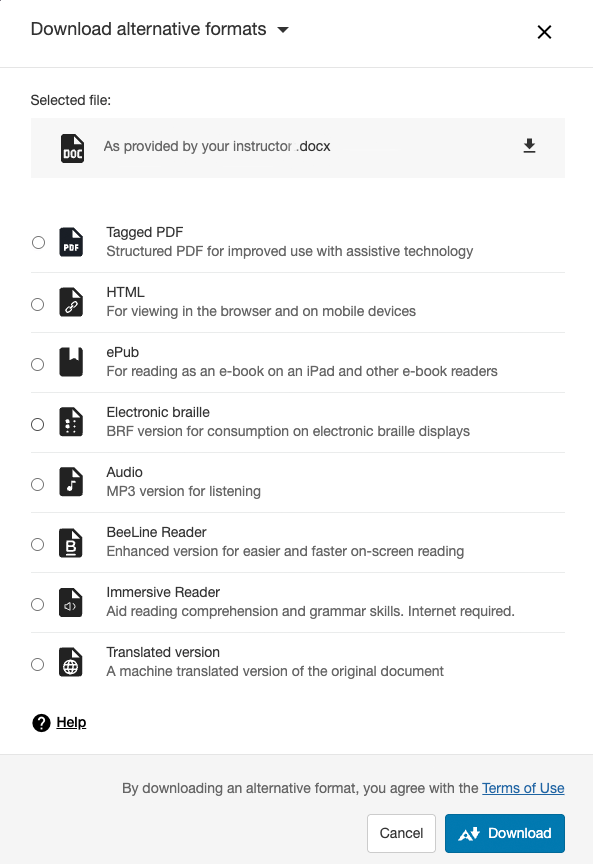Download the original .docx via the download arrow
This screenshot has width=593, height=864.
tap(529, 146)
